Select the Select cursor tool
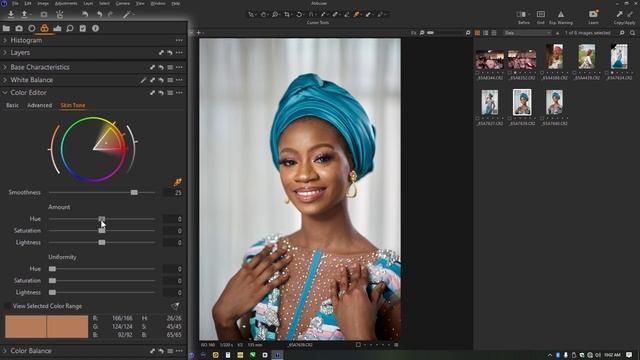The image size is (640, 360). tap(251, 14)
